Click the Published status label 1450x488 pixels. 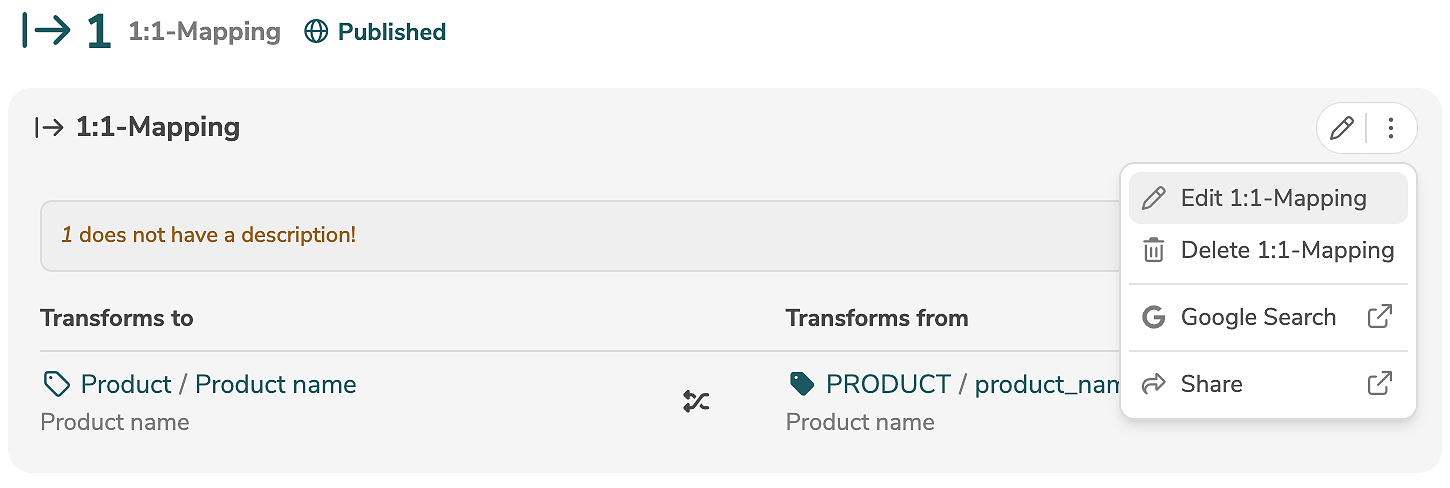coord(392,32)
